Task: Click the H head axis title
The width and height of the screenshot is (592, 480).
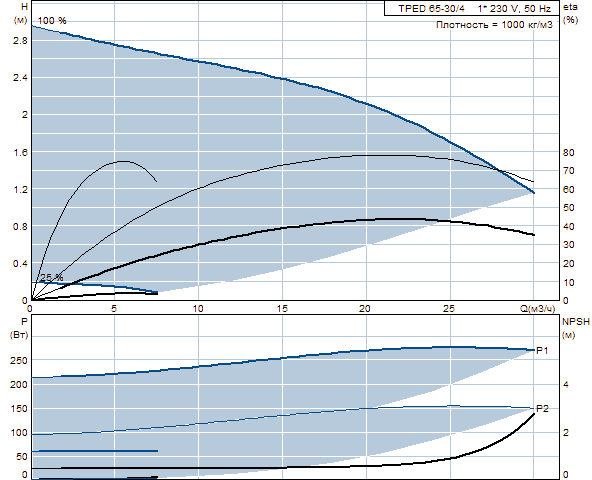Action: click(x=25, y=6)
